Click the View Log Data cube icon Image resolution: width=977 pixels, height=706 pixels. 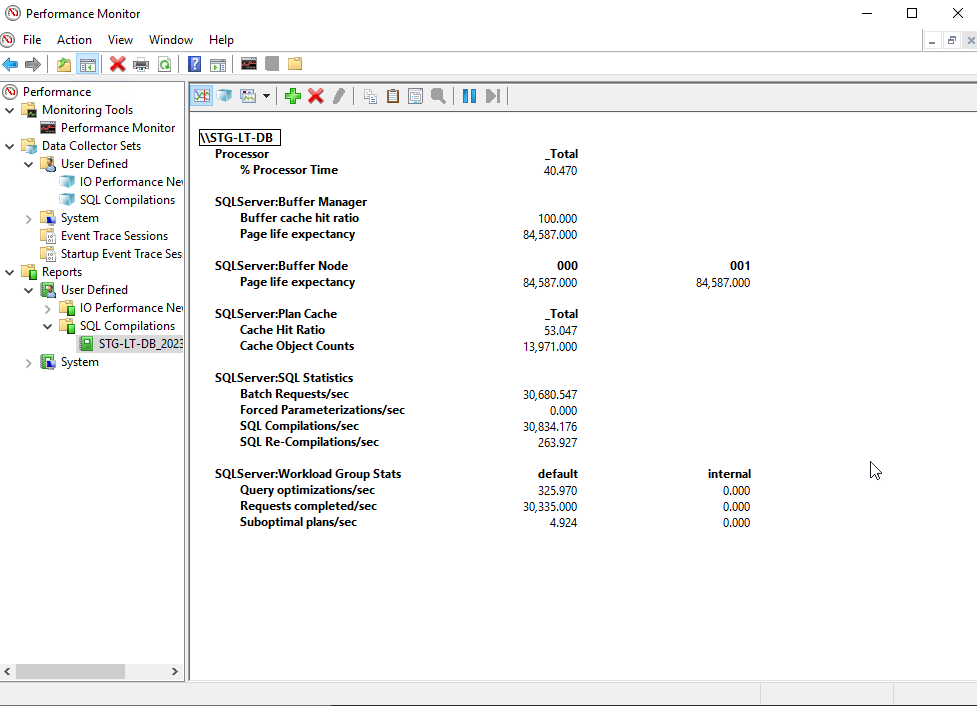(224, 96)
